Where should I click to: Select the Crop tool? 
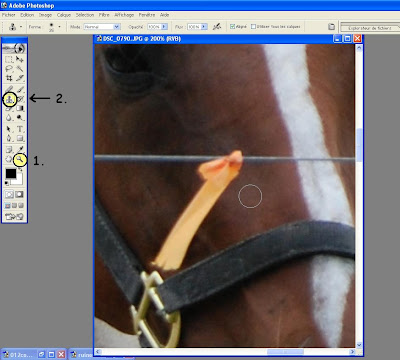pyautogui.click(x=9, y=78)
